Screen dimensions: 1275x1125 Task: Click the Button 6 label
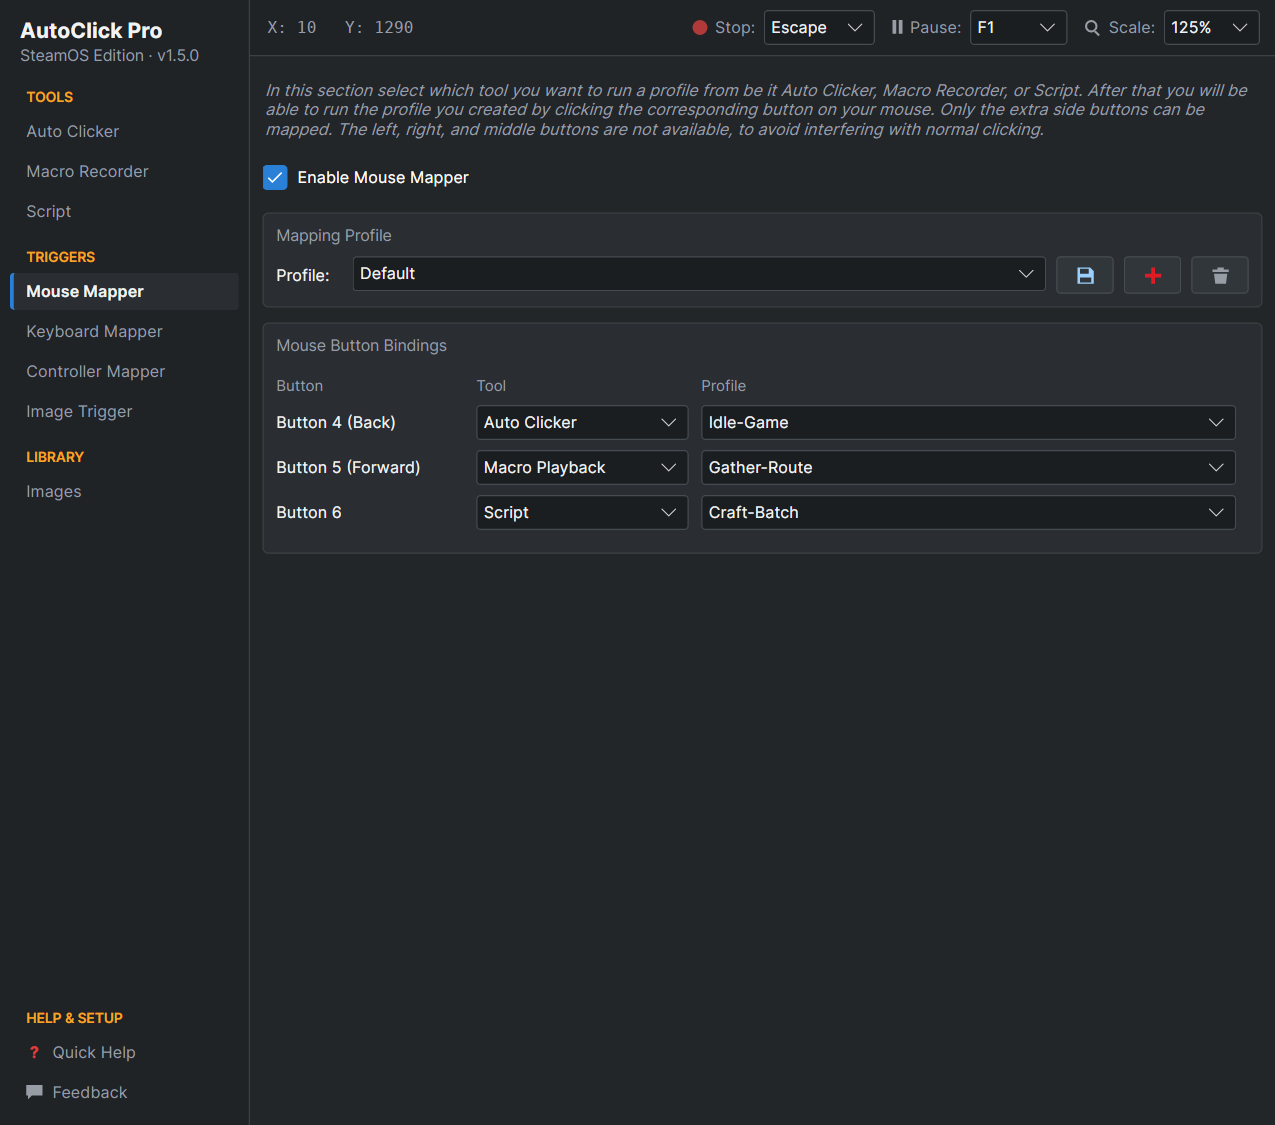[309, 512]
